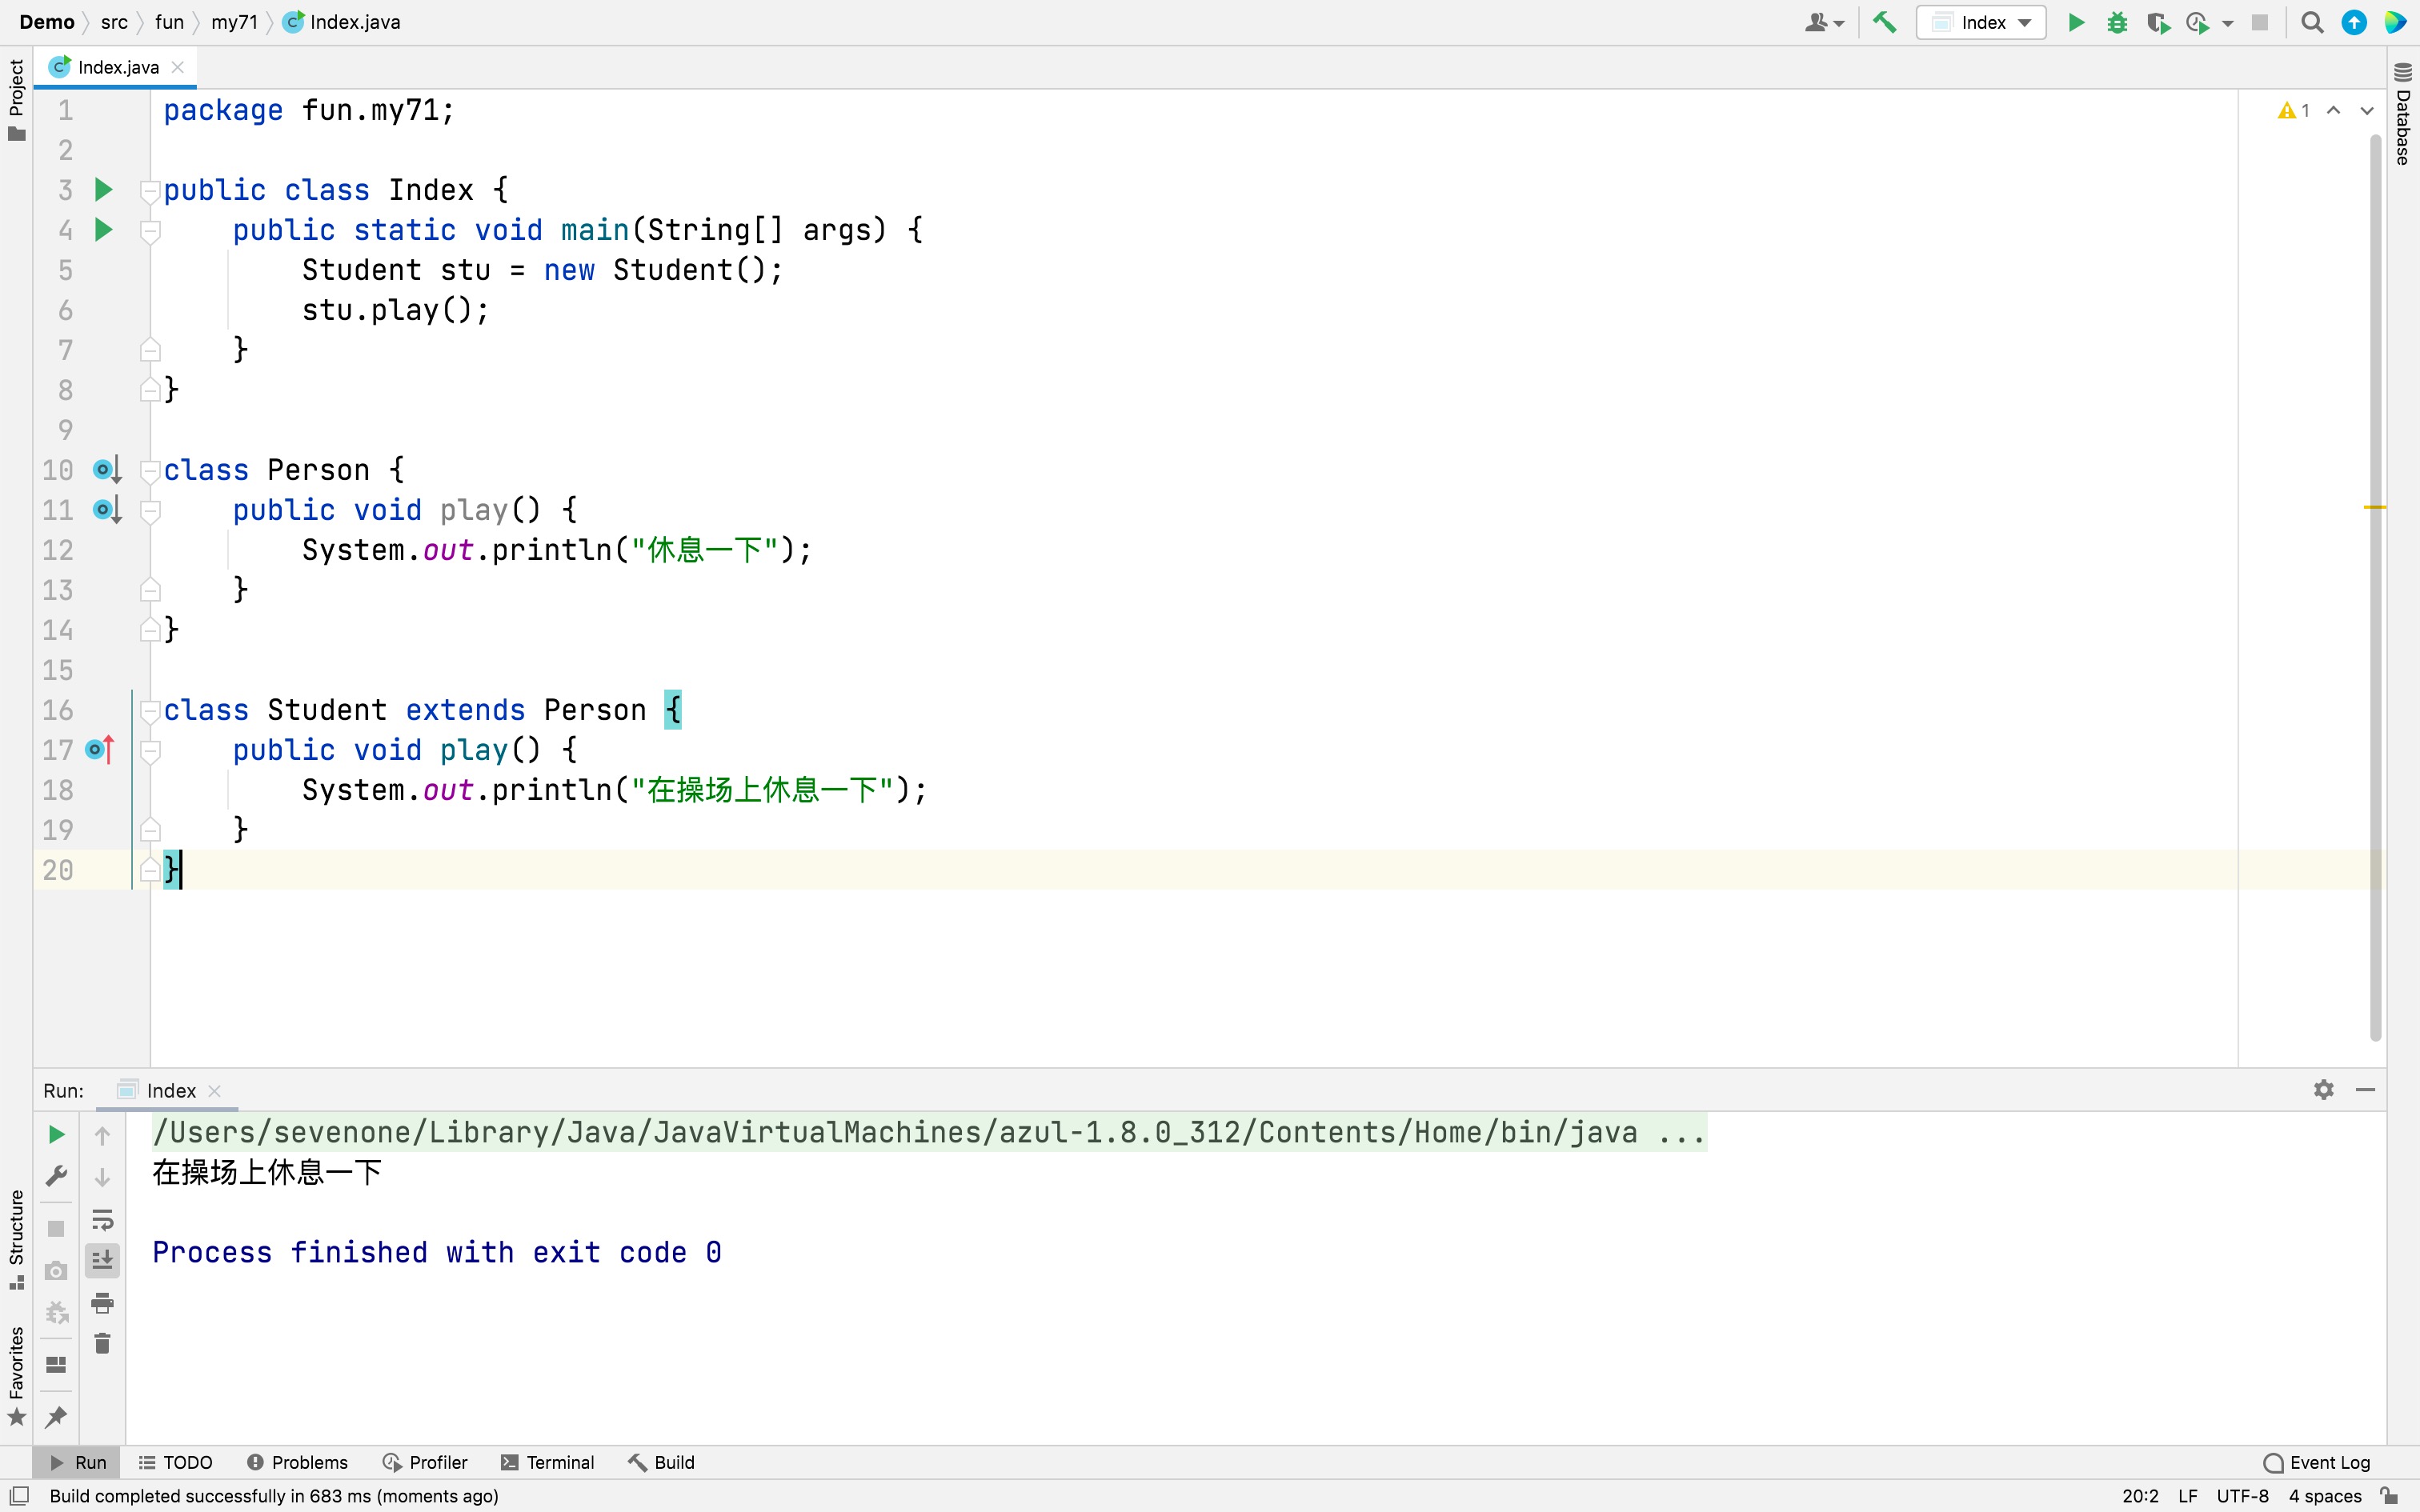Toggle soft-wrap in Run console
This screenshot has width=2420, height=1512.
pyautogui.click(x=102, y=1219)
